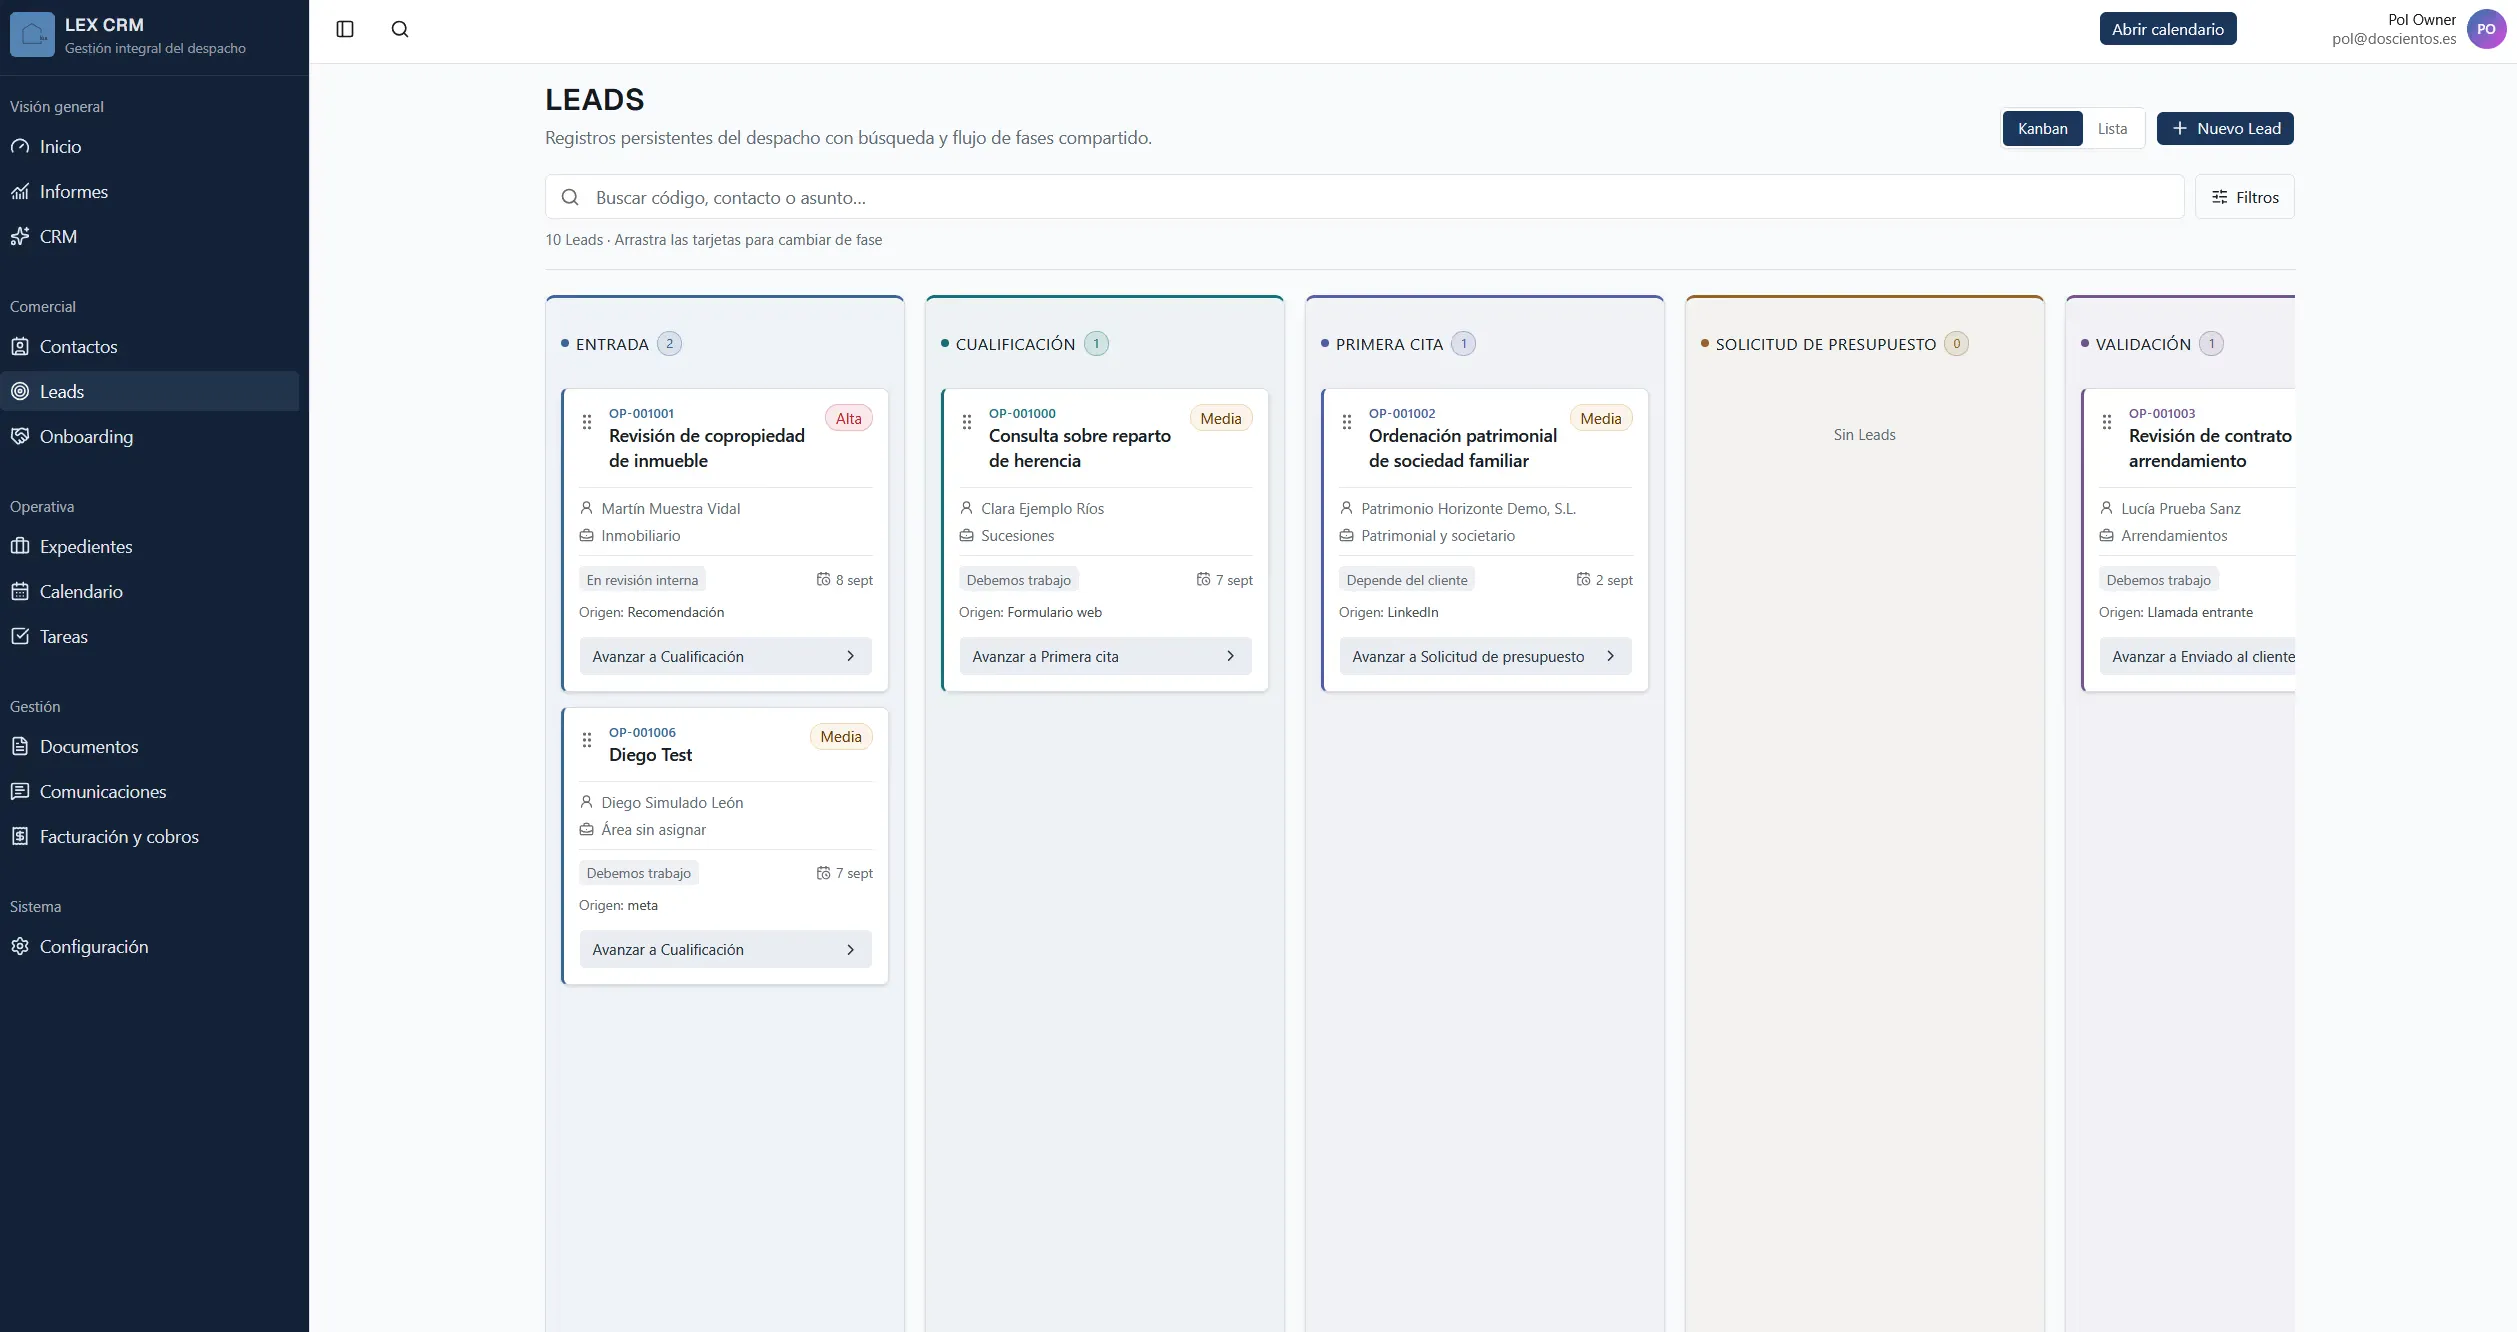Open Informes in the sidebar
This screenshot has height=1332, width=2517.
[150, 191]
